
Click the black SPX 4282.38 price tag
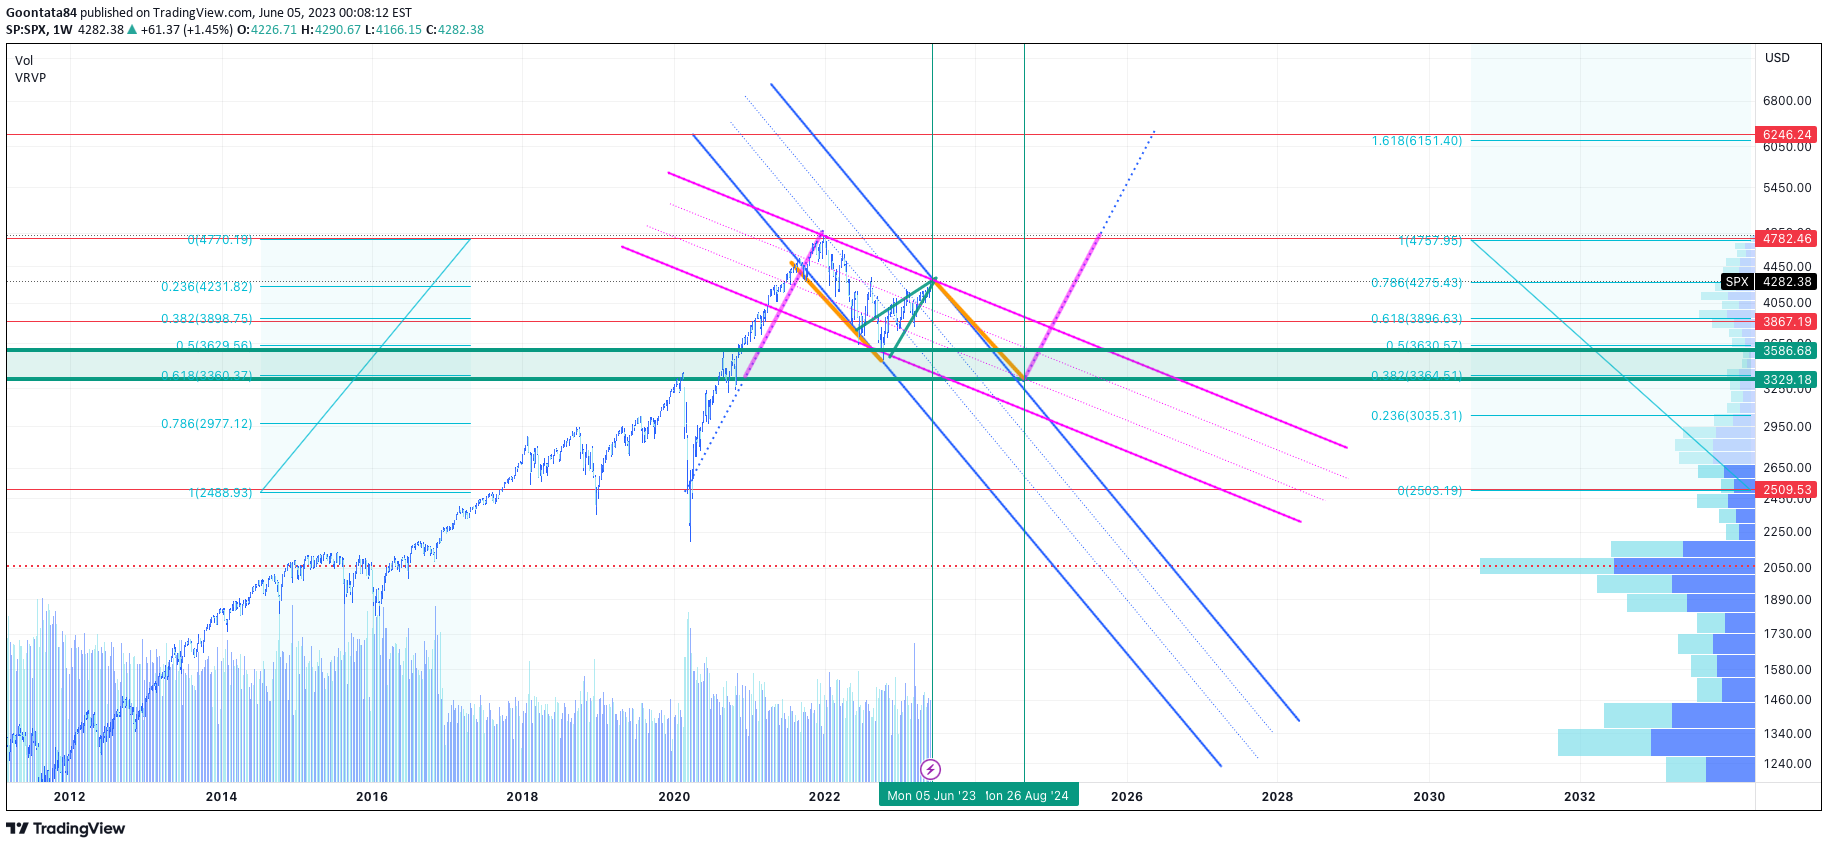coord(1768,282)
